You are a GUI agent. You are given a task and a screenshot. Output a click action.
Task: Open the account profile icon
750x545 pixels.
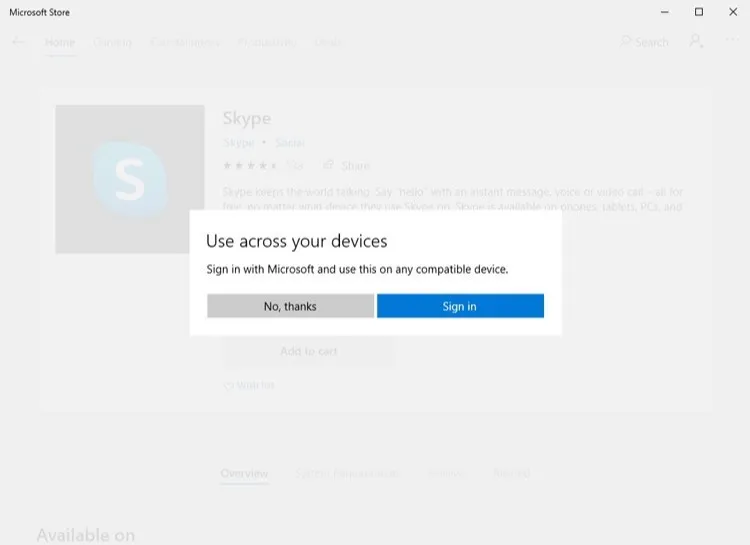tap(696, 41)
